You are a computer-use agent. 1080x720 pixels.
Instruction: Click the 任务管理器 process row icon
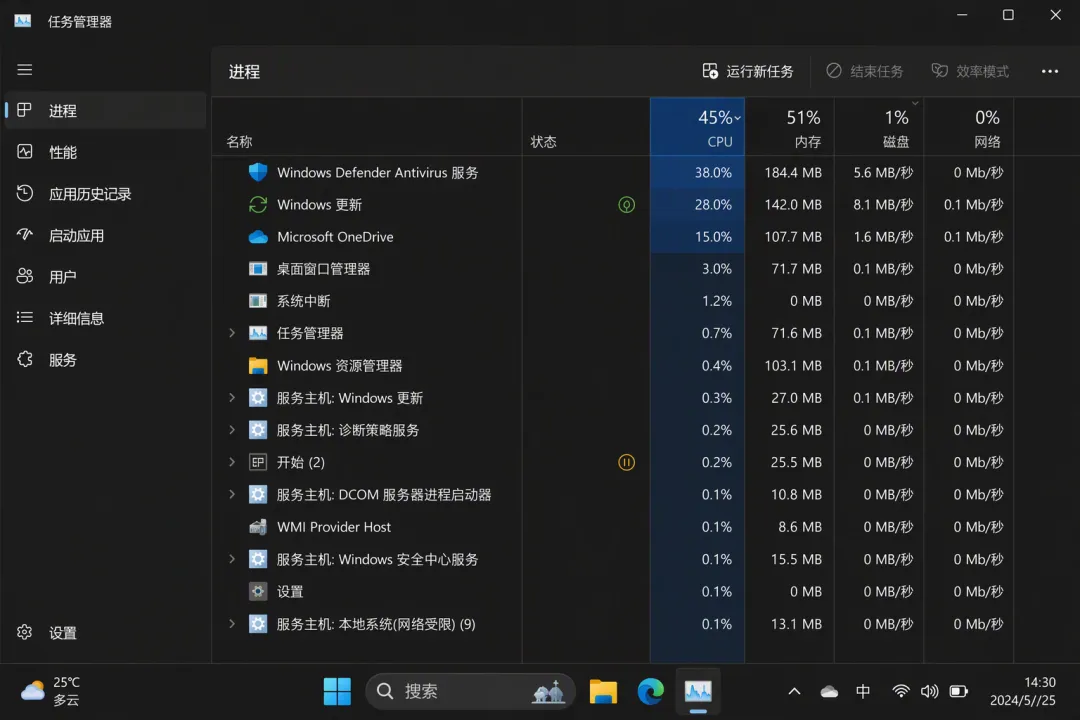point(258,333)
